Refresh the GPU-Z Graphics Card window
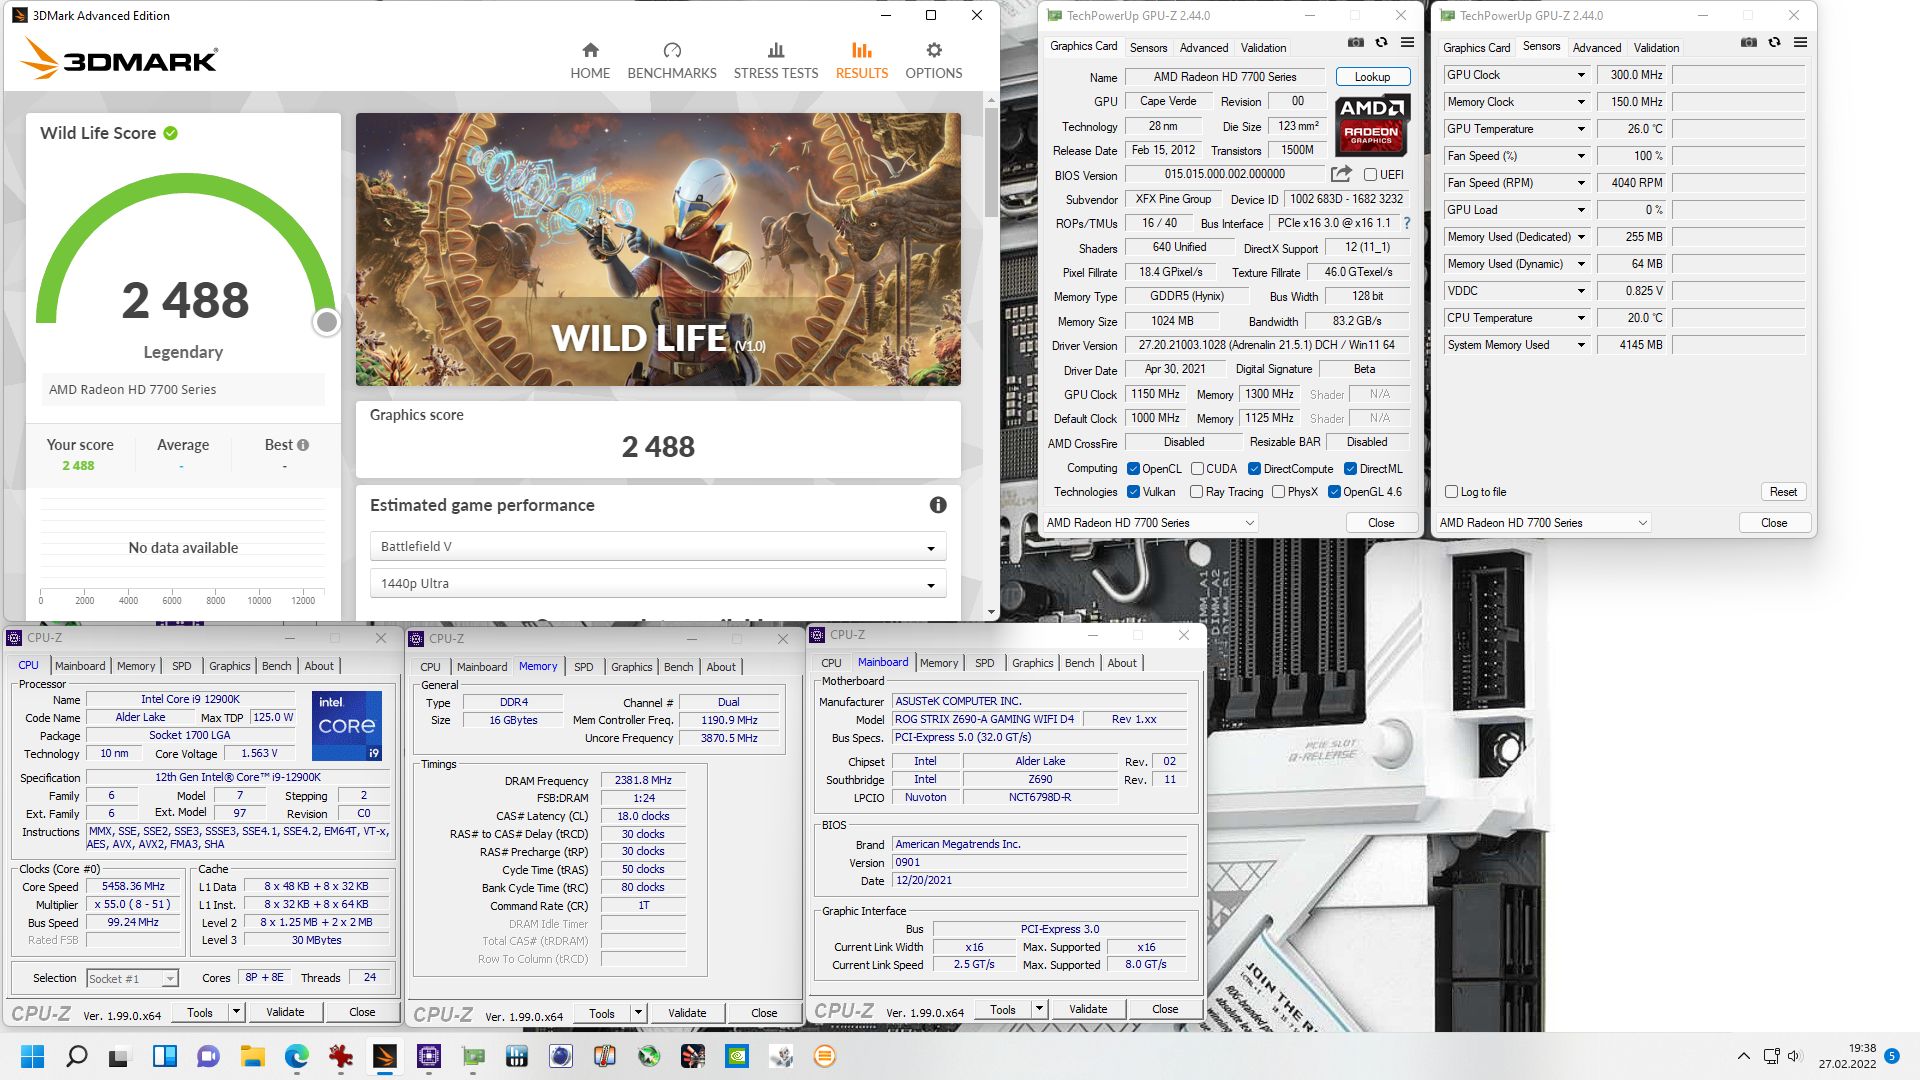Screen dimensions: 1920x1080 click(1381, 43)
